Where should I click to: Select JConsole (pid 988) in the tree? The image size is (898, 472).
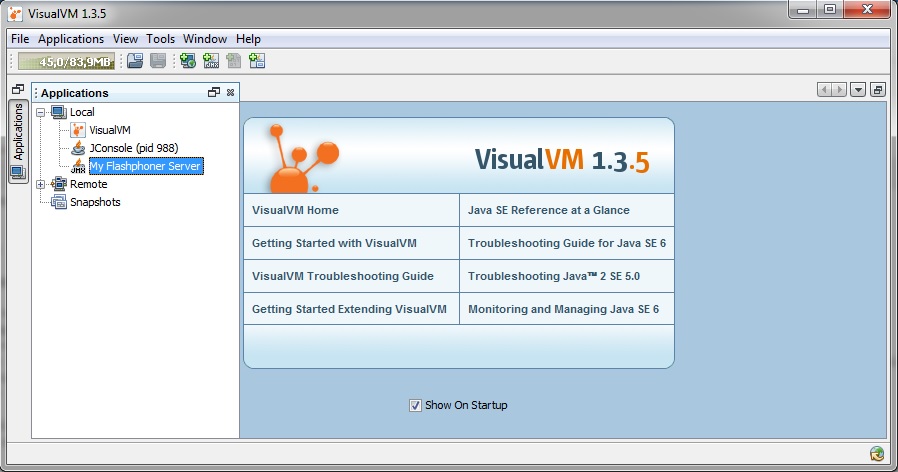[133, 148]
